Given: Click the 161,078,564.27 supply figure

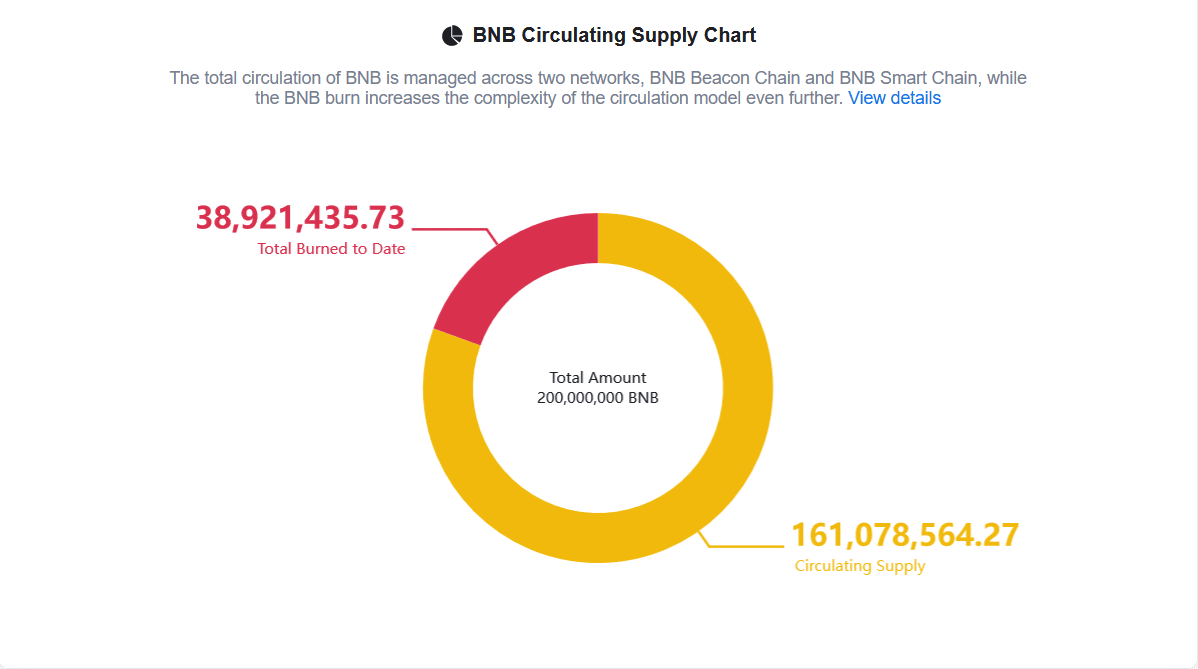Looking at the screenshot, I should coord(905,535).
